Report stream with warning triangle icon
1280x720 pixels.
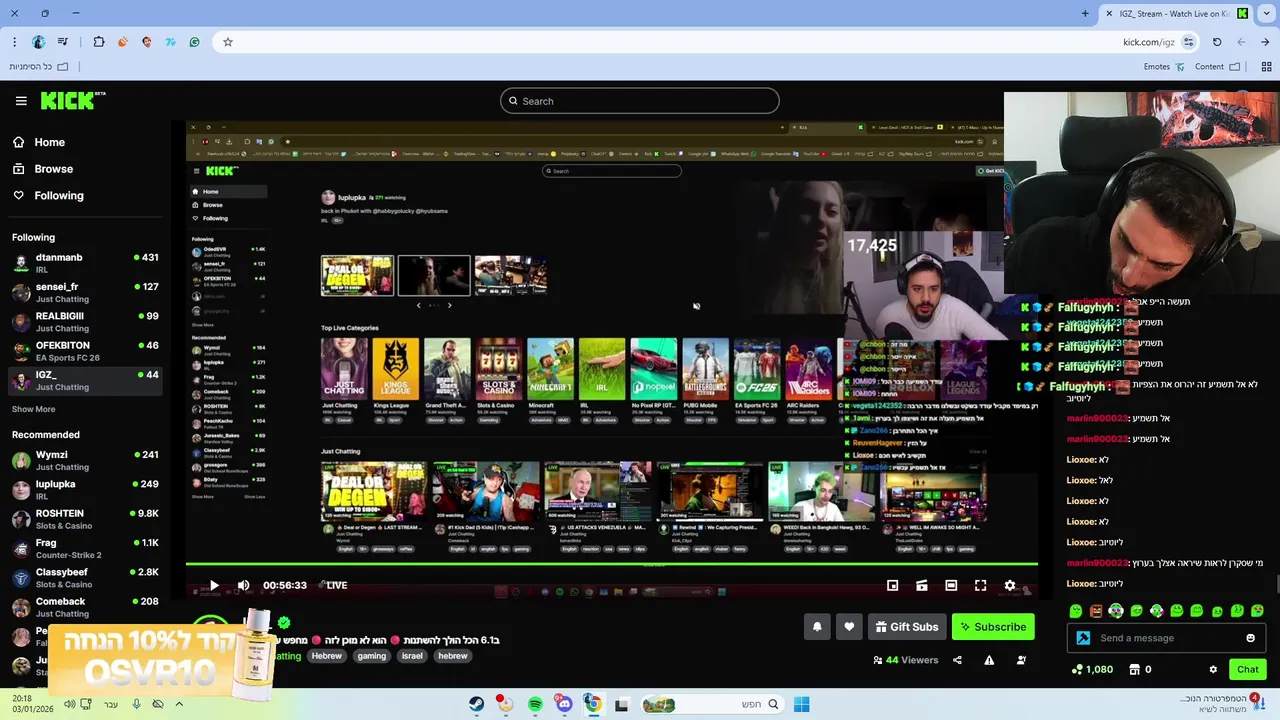tap(989, 660)
